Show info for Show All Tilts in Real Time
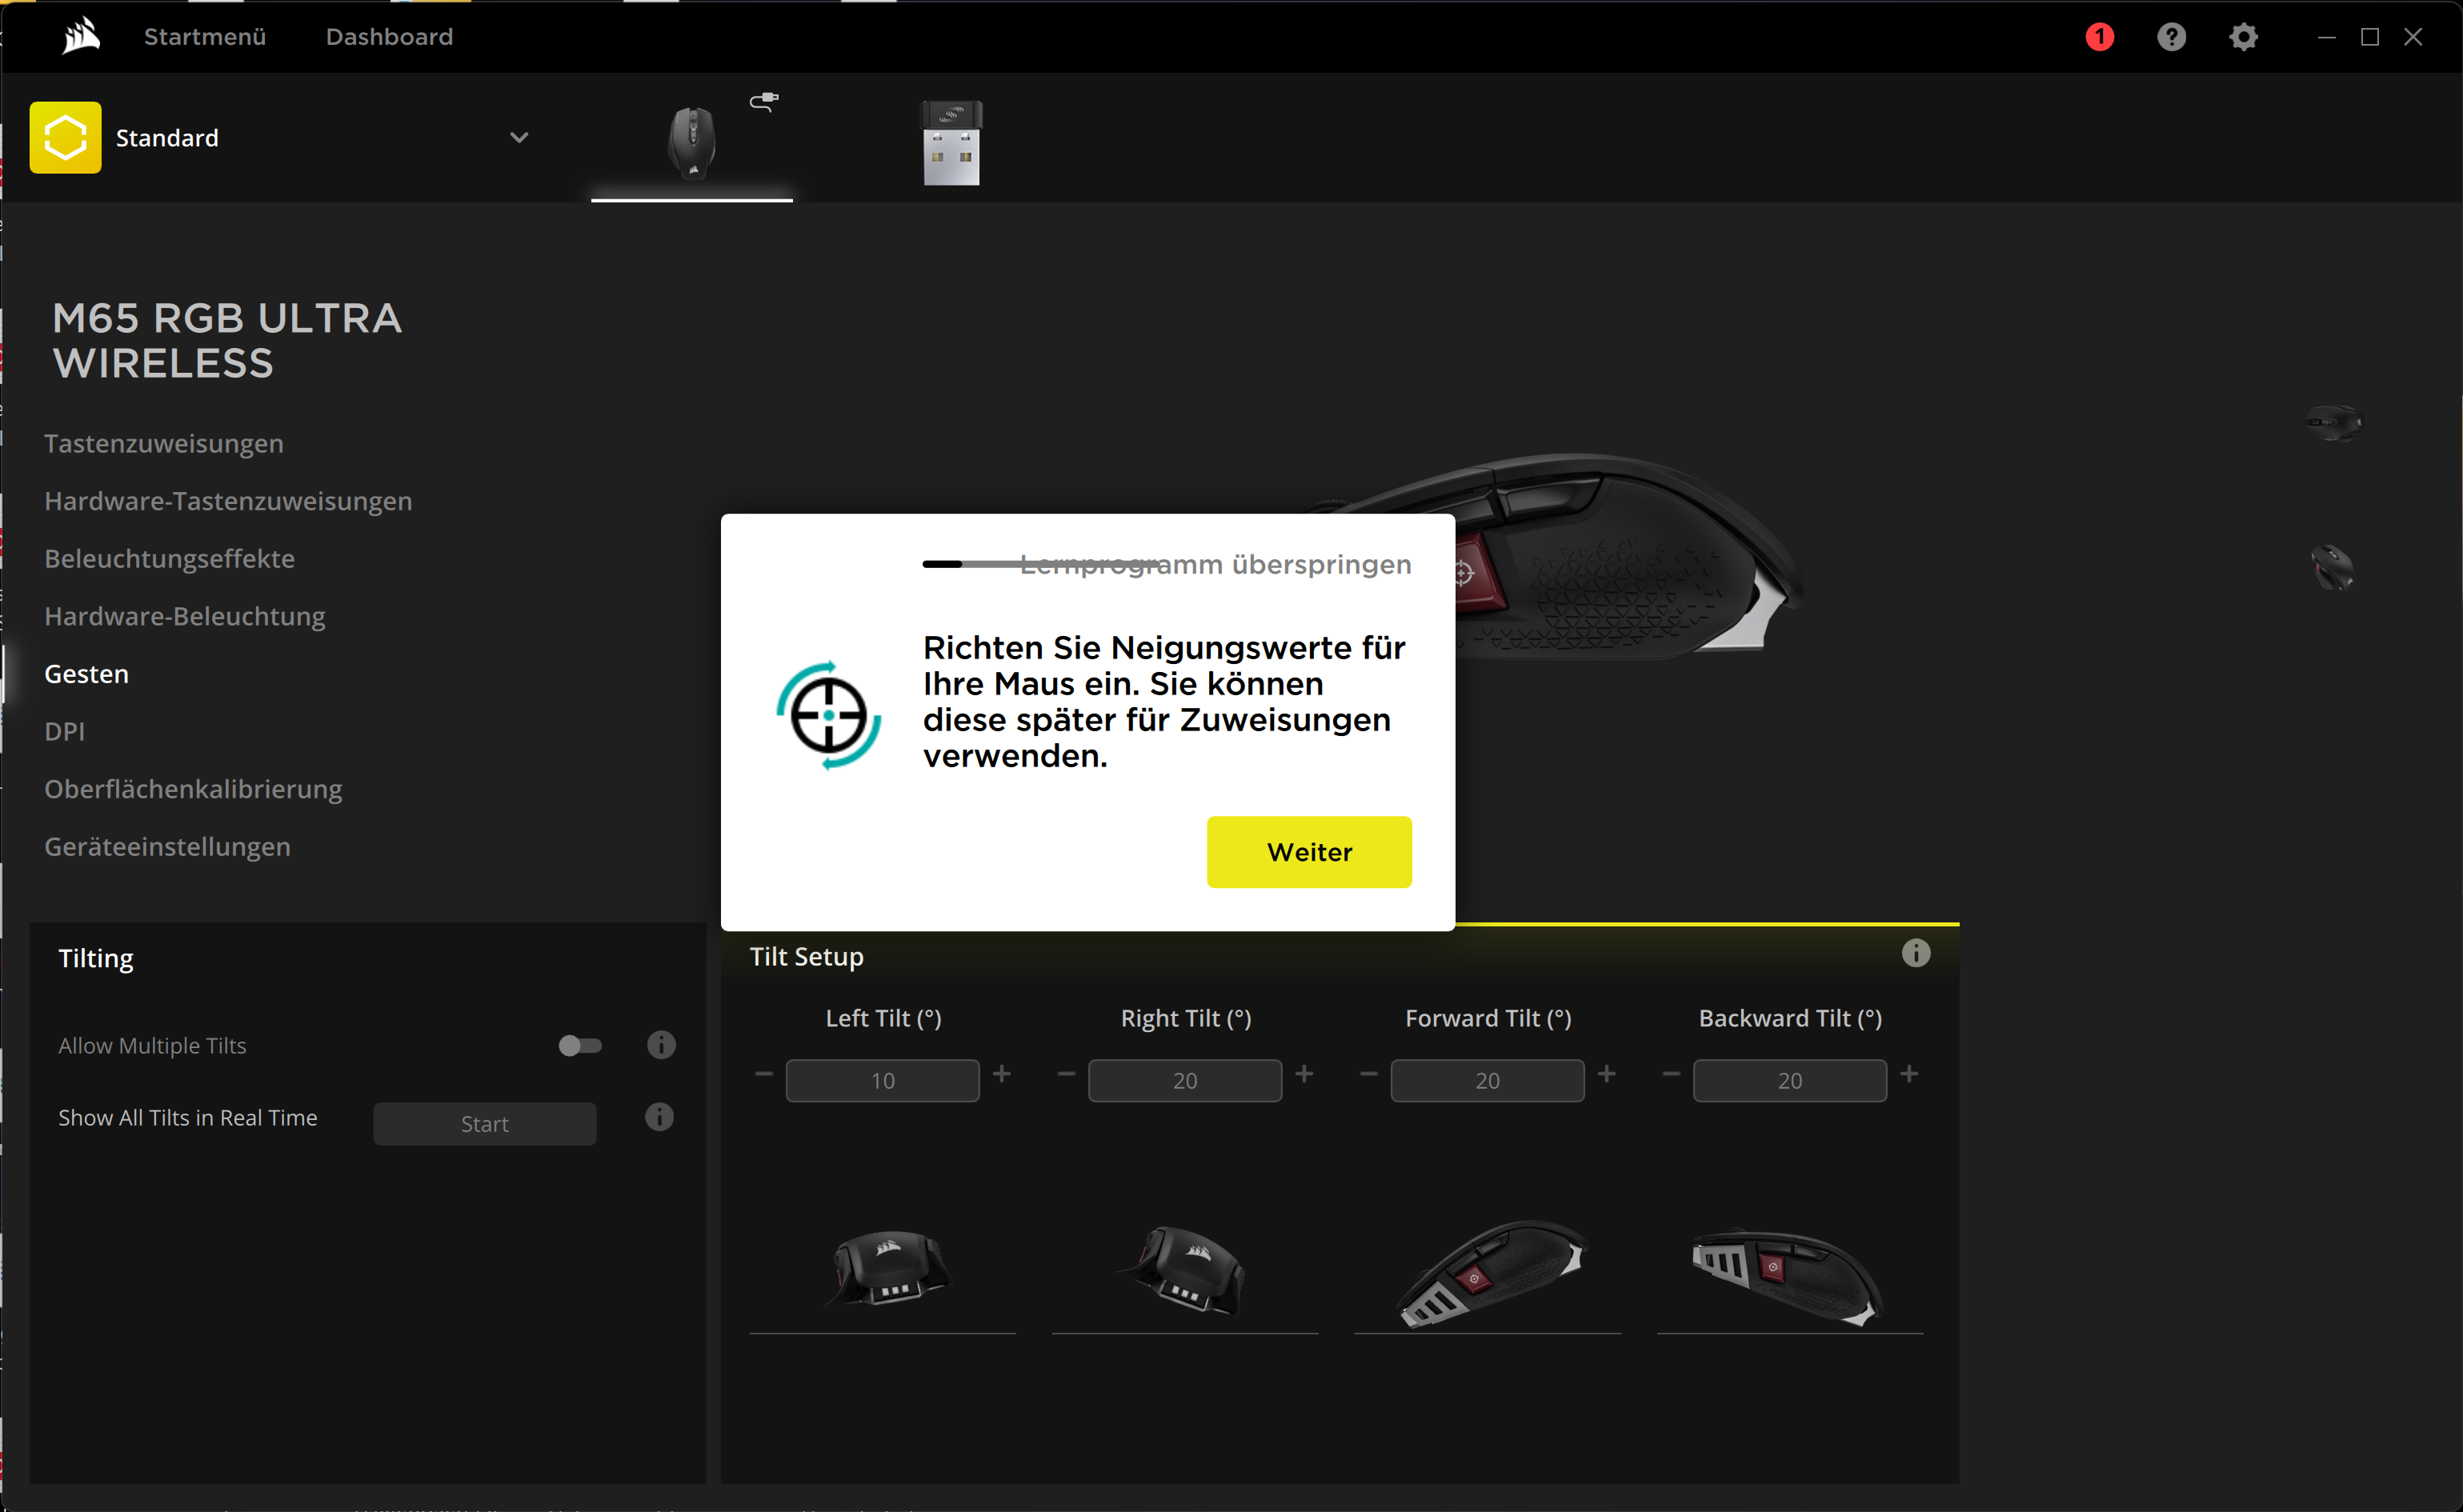 pos(659,1117)
